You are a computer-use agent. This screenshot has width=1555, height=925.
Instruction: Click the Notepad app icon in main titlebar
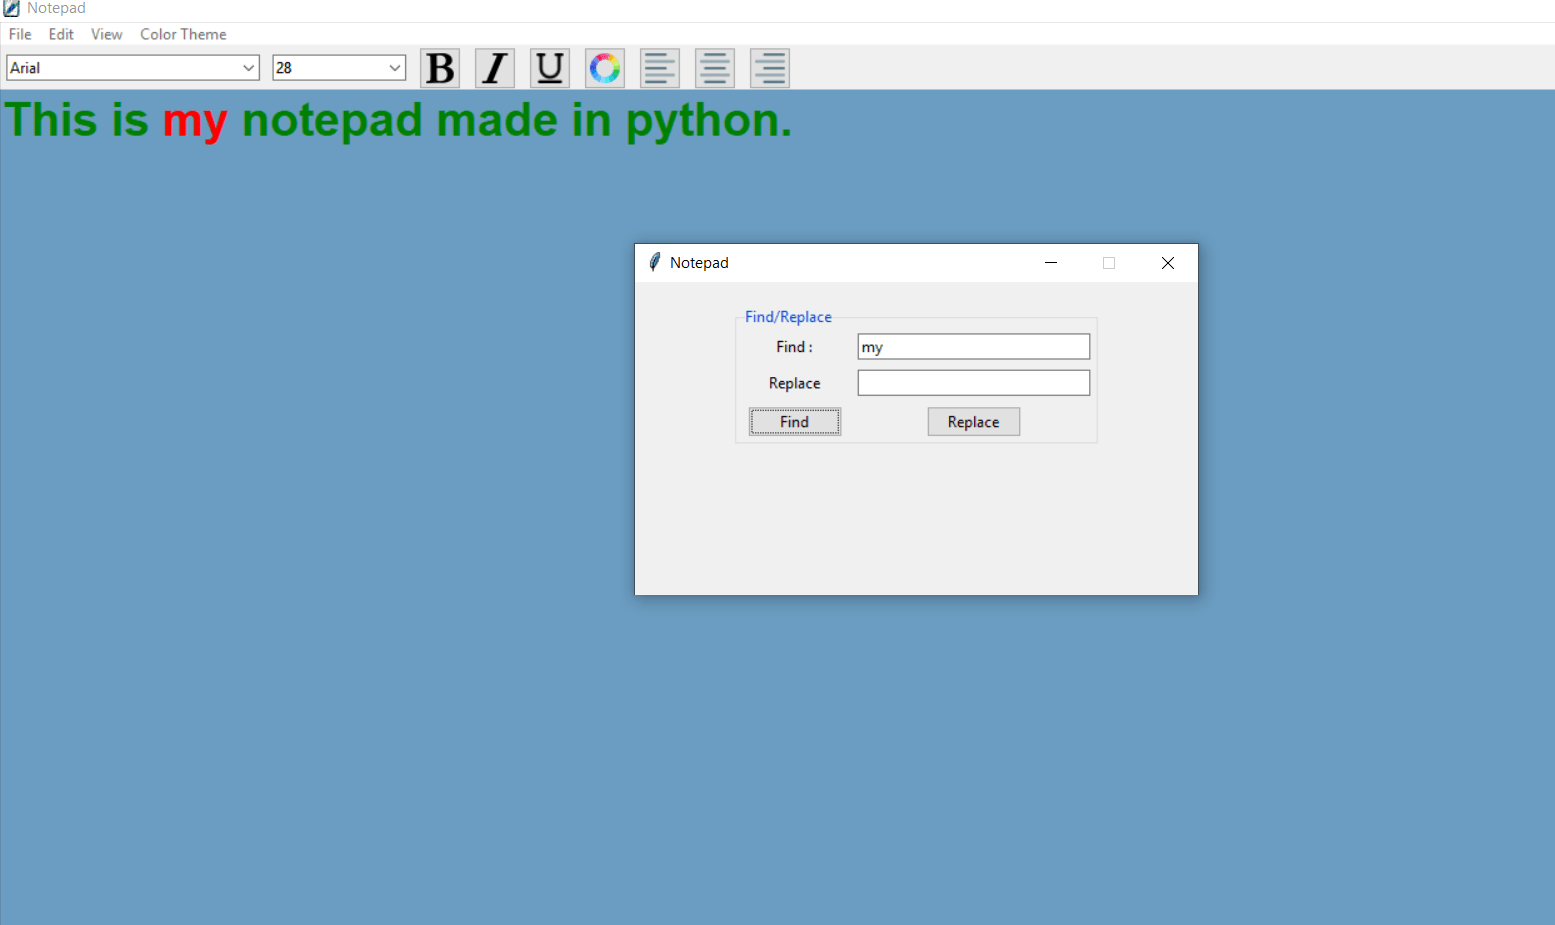11,8
